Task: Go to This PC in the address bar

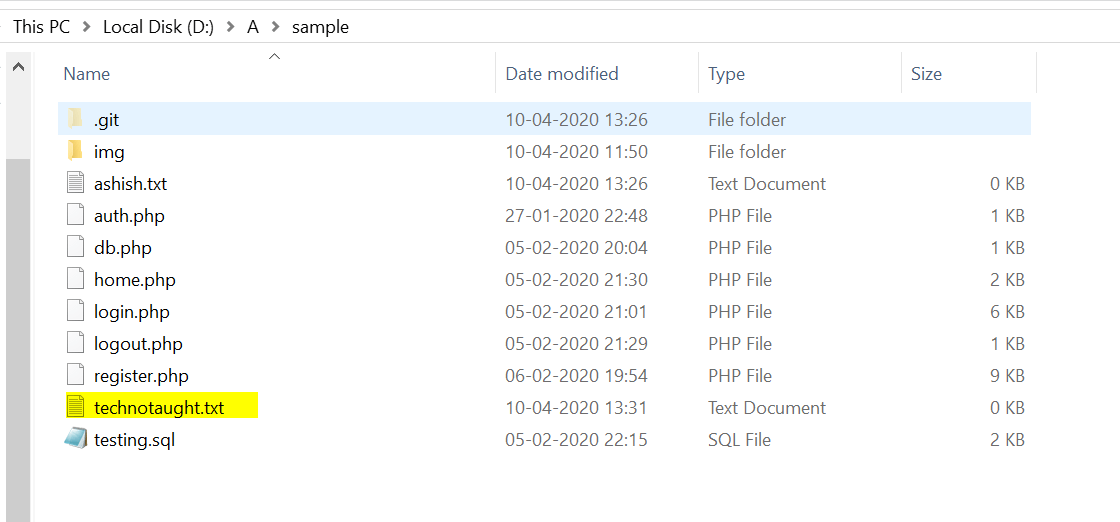Action: click(x=42, y=27)
